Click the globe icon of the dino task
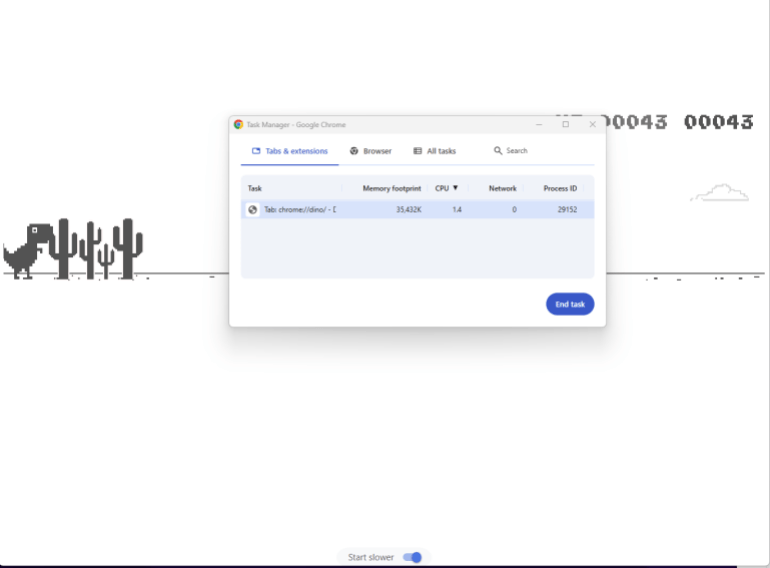The height and width of the screenshot is (568, 770). 252,210
